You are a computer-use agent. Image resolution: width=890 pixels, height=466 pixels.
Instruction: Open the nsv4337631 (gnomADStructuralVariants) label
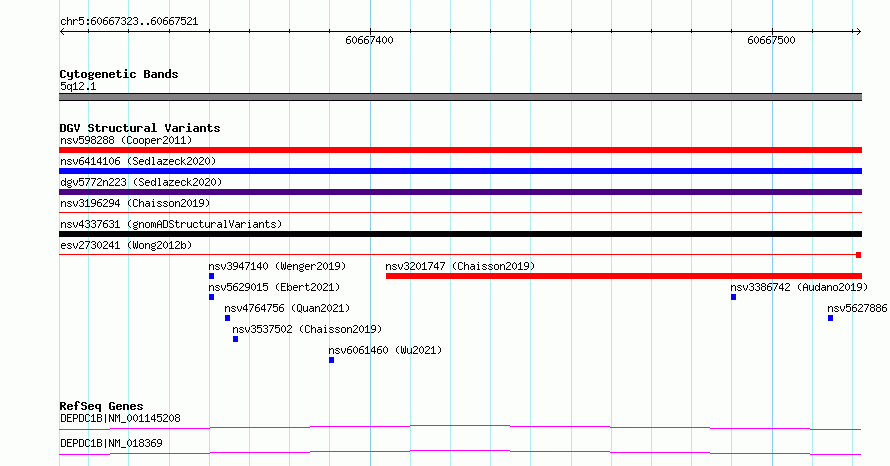tap(171, 224)
